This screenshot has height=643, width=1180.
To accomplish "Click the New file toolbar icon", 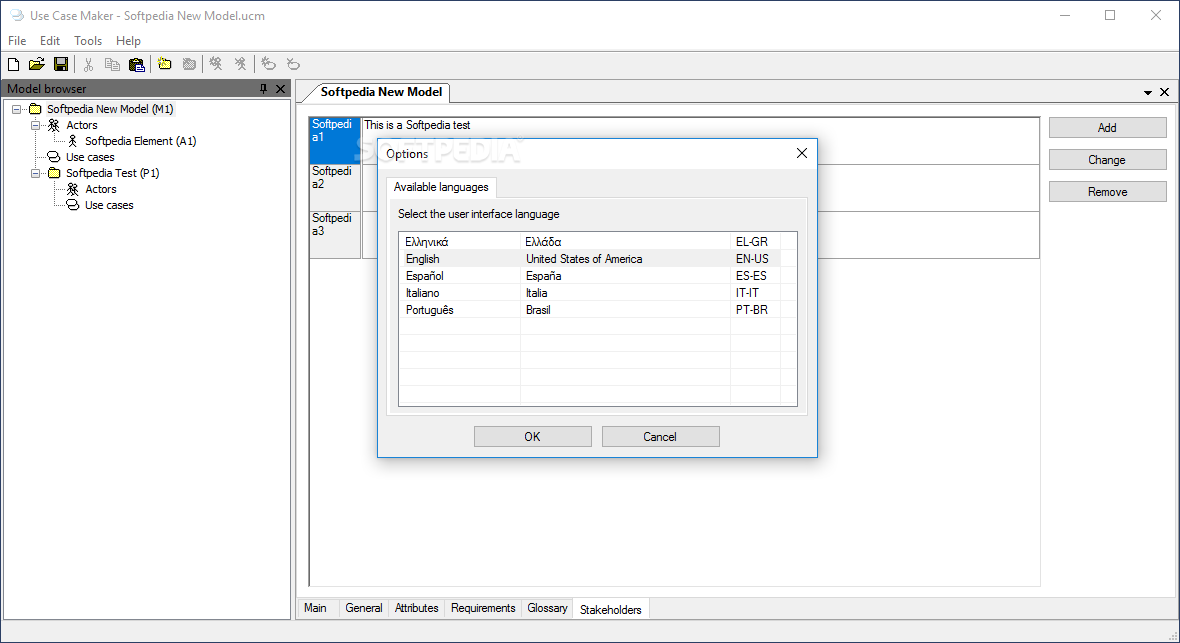I will click(x=14, y=65).
